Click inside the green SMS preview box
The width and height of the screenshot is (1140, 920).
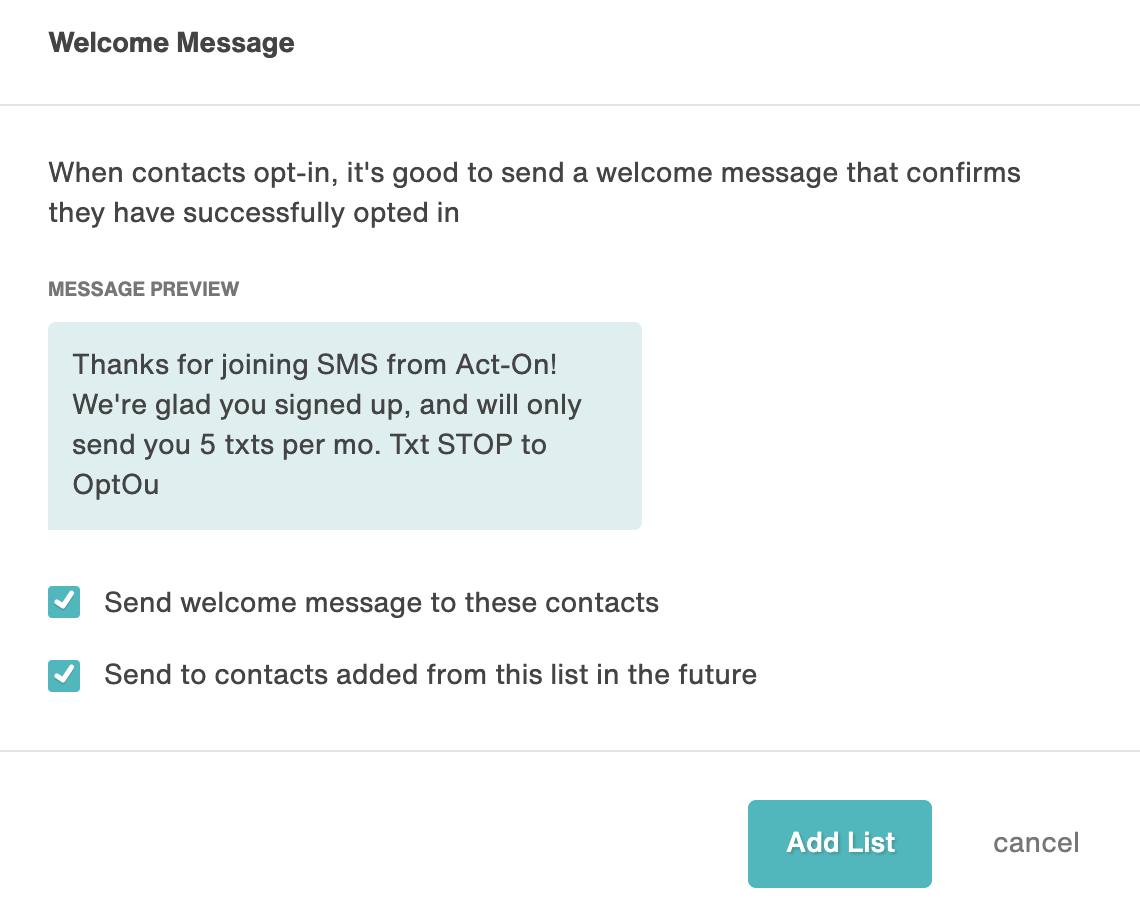coord(344,425)
